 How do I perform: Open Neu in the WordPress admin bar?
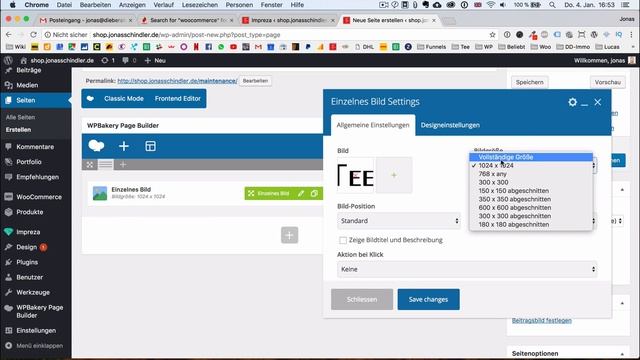pyautogui.click(x=156, y=60)
